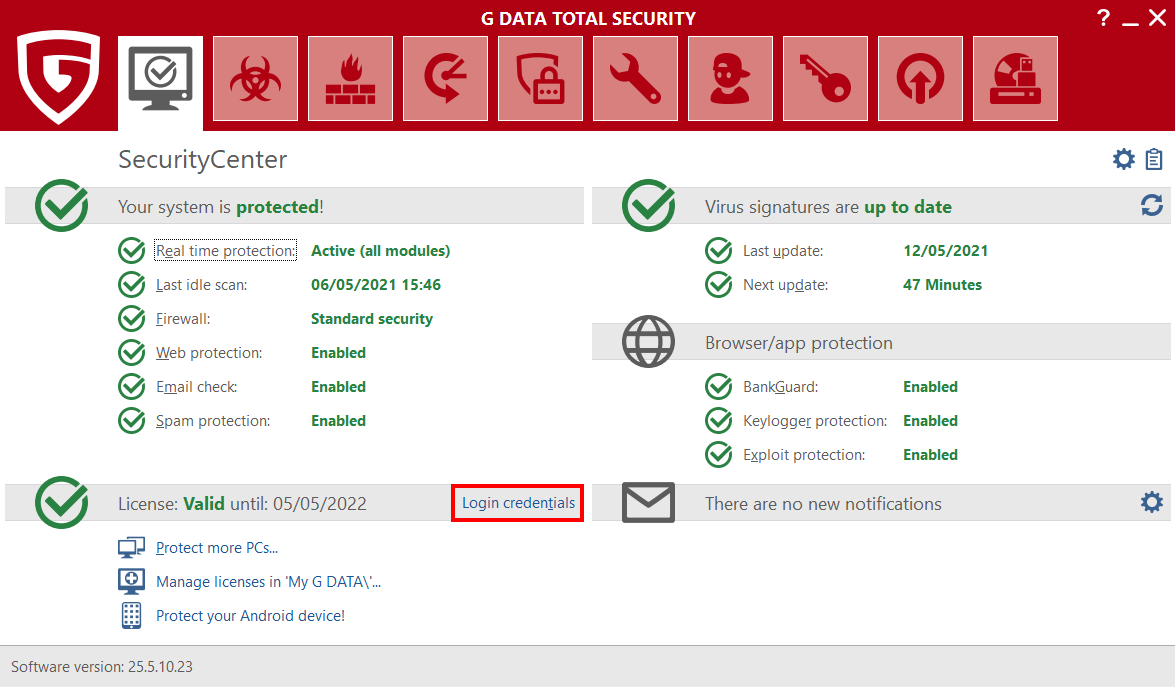Image resolution: width=1175 pixels, height=687 pixels.
Task: Click checkmark beside Spam protection
Action: pos(131,420)
